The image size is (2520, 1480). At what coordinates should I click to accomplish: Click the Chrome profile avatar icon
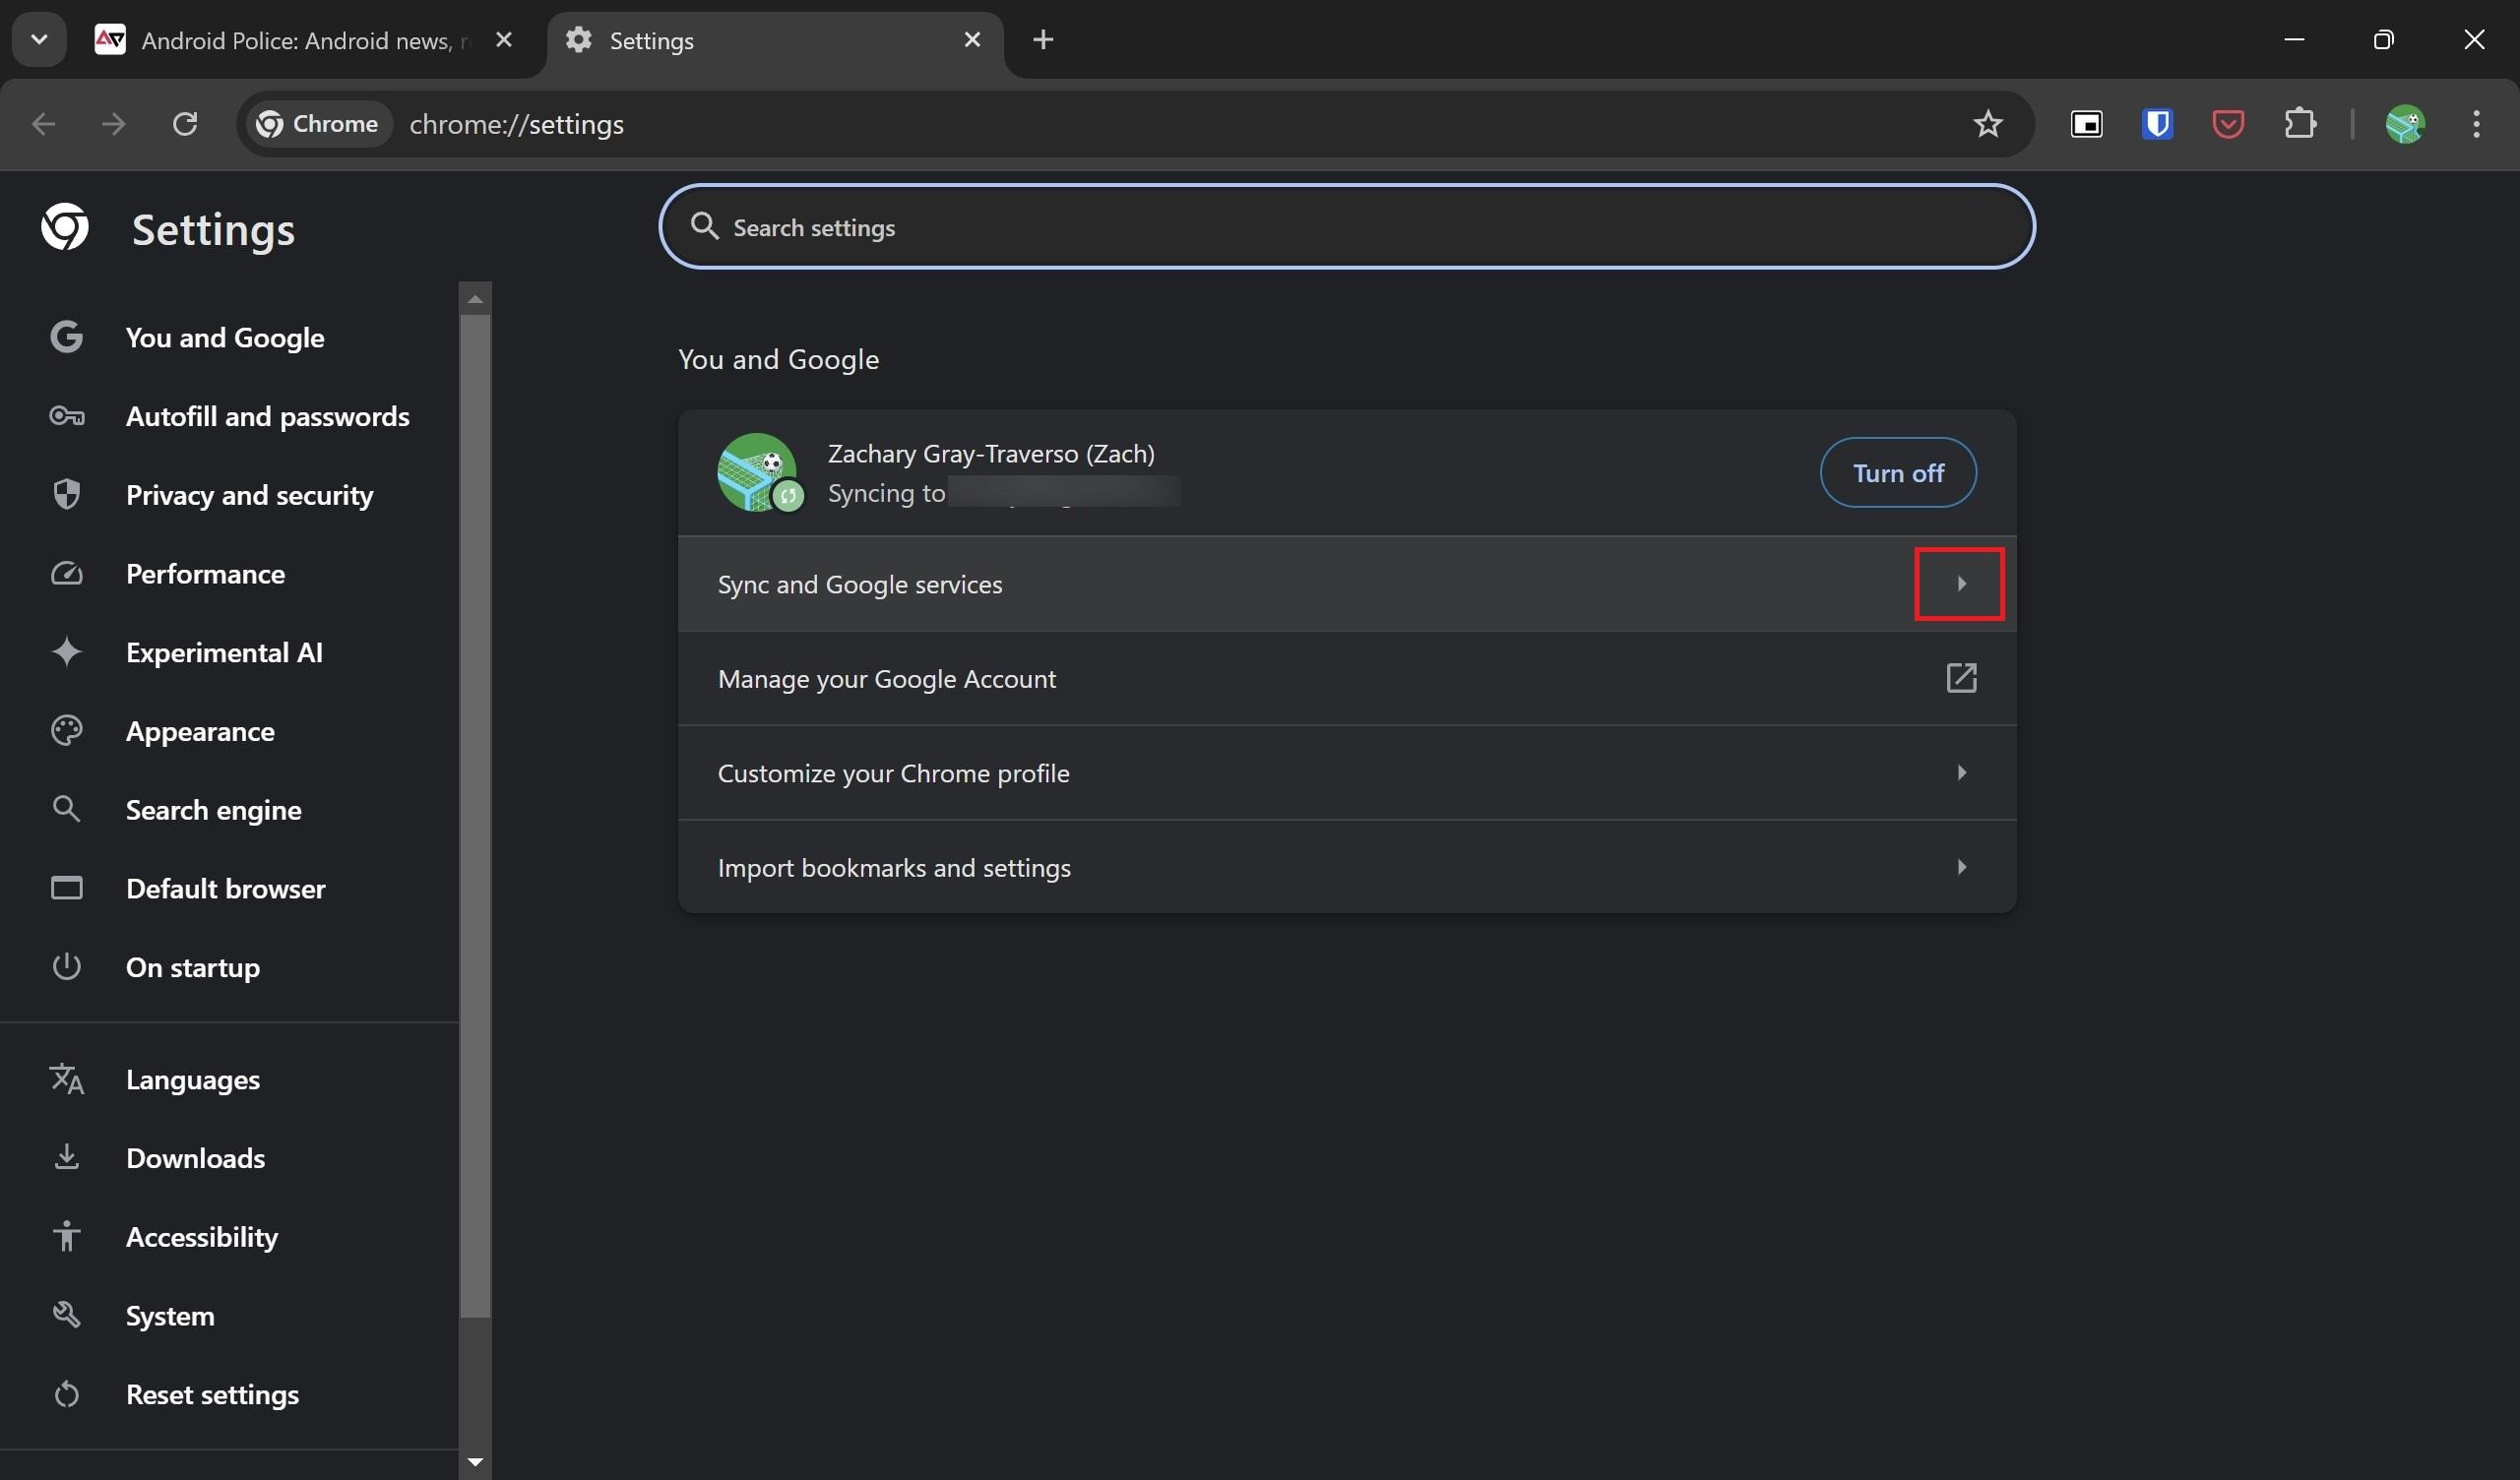[x=2404, y=123]
